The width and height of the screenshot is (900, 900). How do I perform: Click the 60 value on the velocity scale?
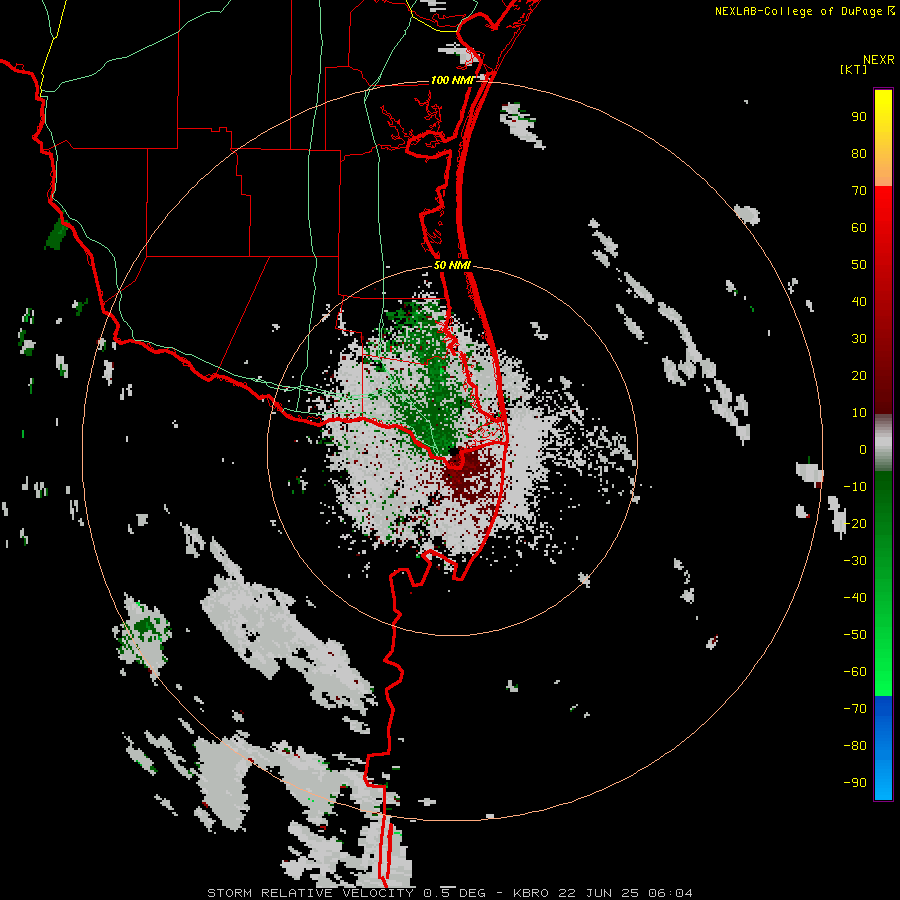tap(859, 228)
